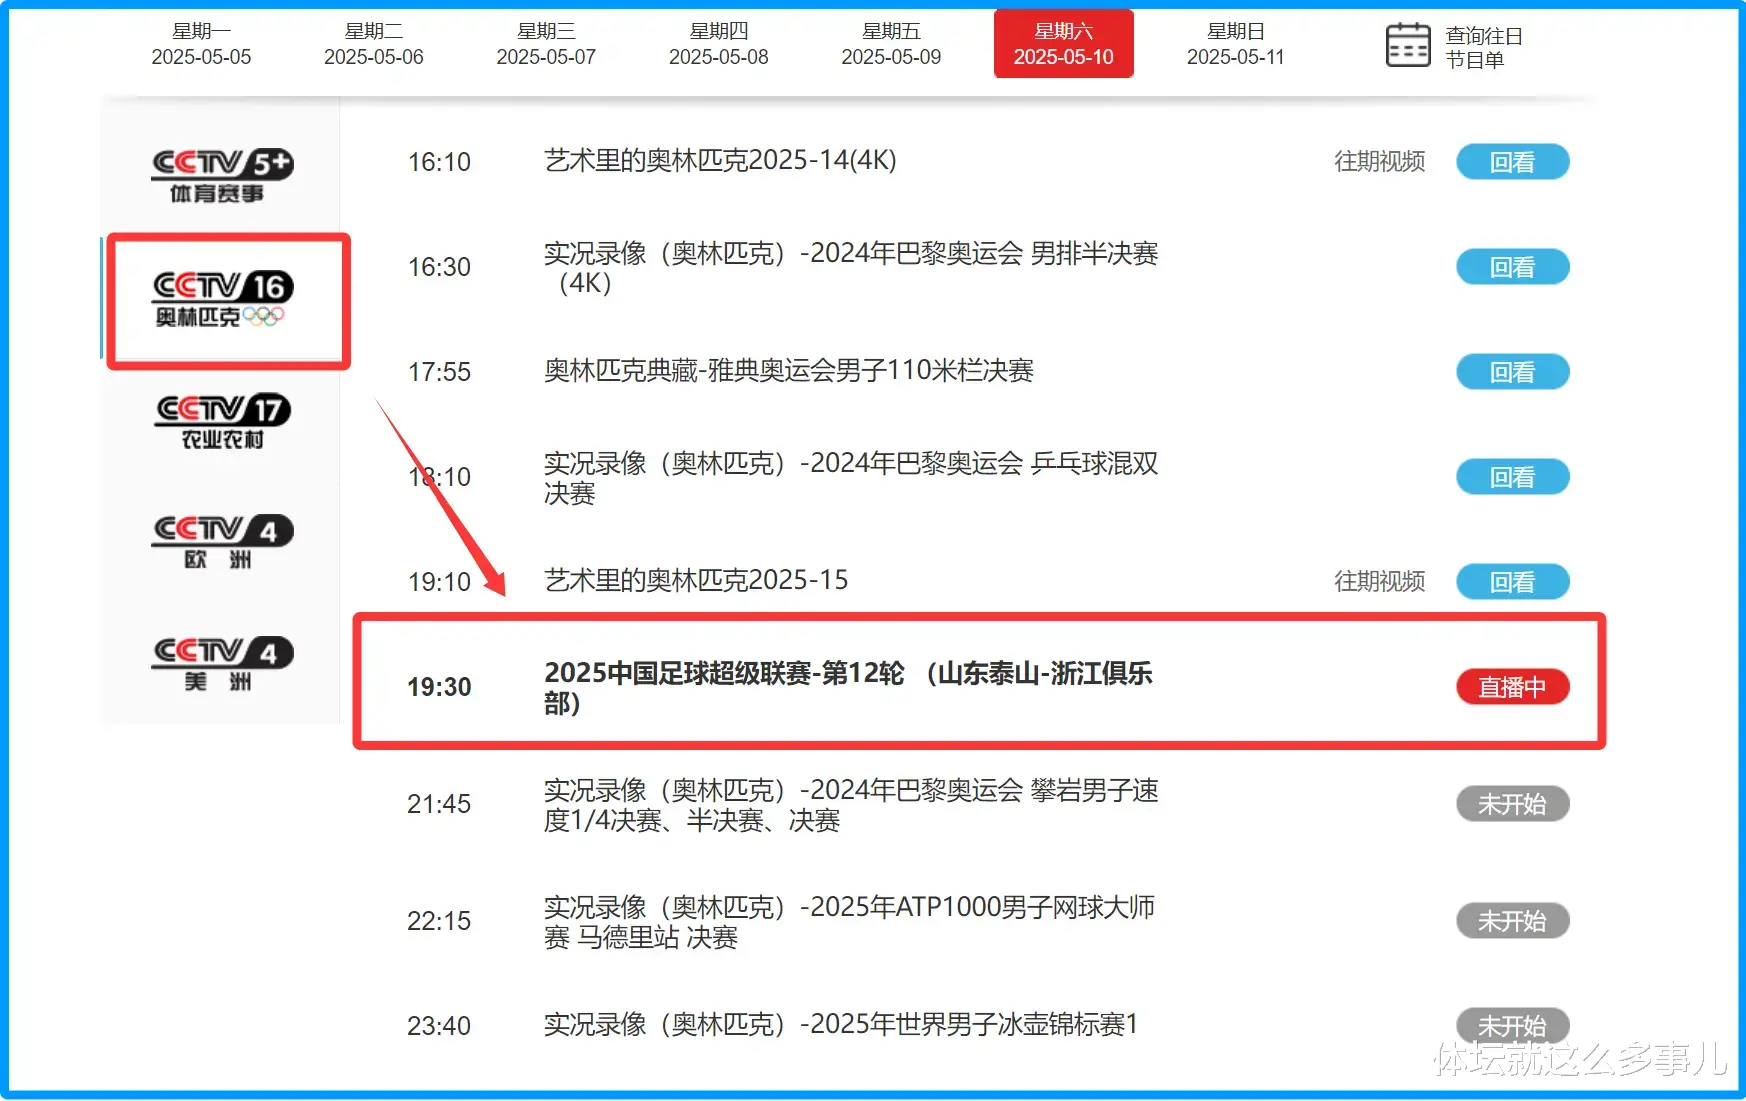Open the CCTV4 欧洲 channel logo
The image size is (1746, 1101).
point(222,542)
